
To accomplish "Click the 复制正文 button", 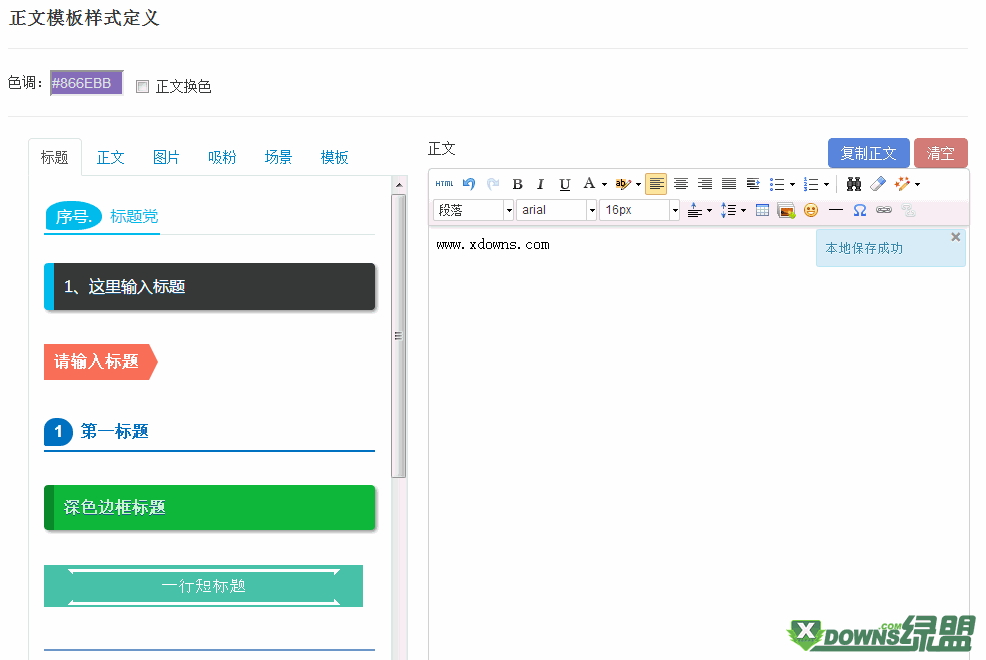I will click(868, 153).
